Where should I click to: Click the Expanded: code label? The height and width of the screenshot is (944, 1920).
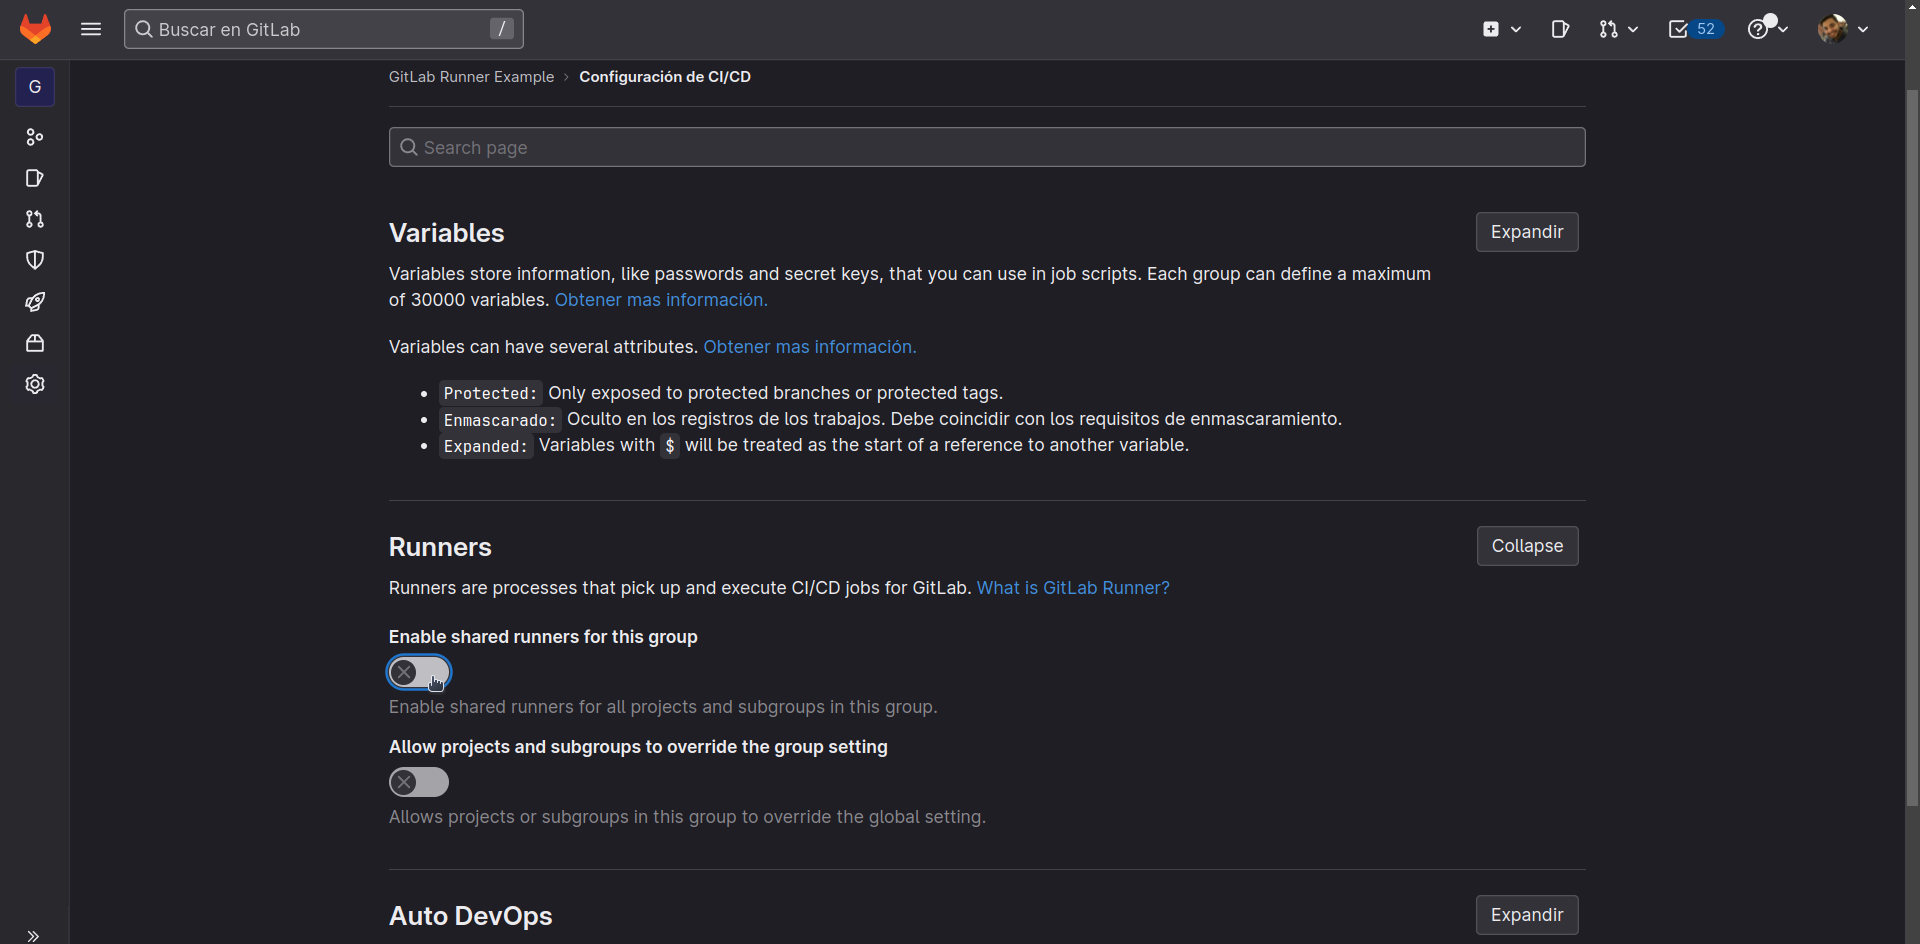[x=485, y=446]
